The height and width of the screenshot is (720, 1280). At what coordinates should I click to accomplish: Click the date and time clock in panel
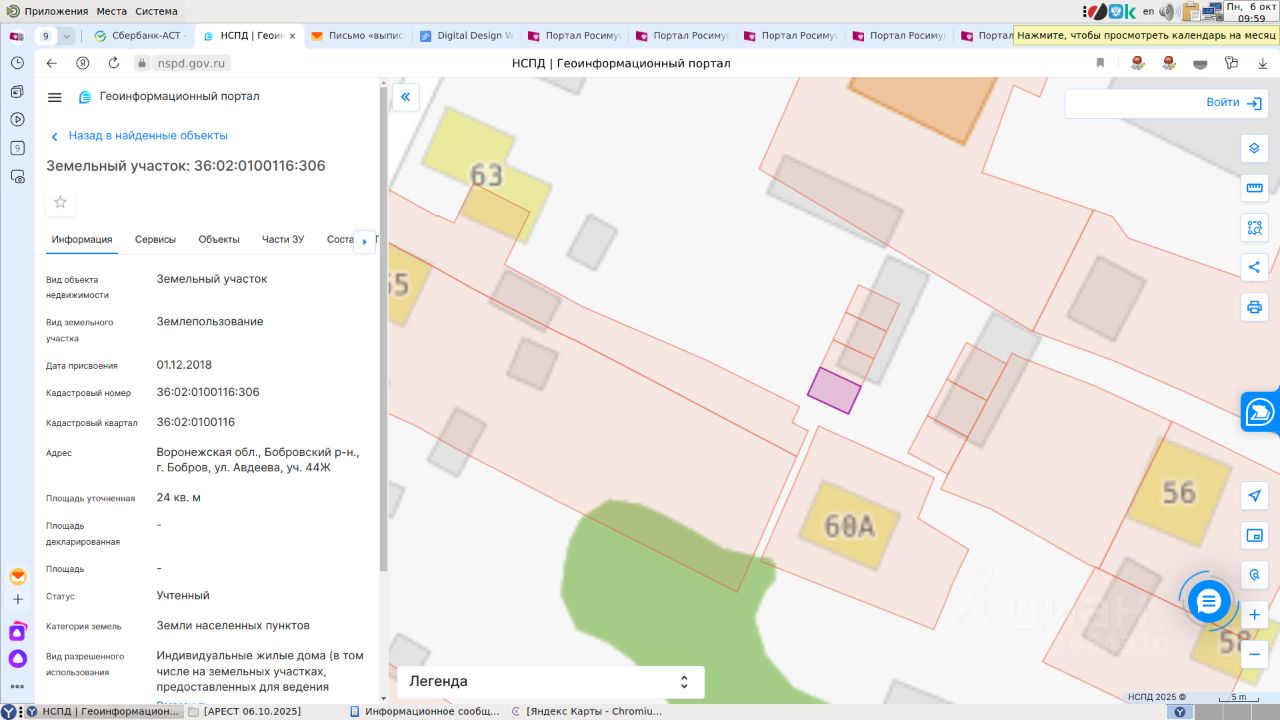pyautogui.click(x=1251, y=11)
